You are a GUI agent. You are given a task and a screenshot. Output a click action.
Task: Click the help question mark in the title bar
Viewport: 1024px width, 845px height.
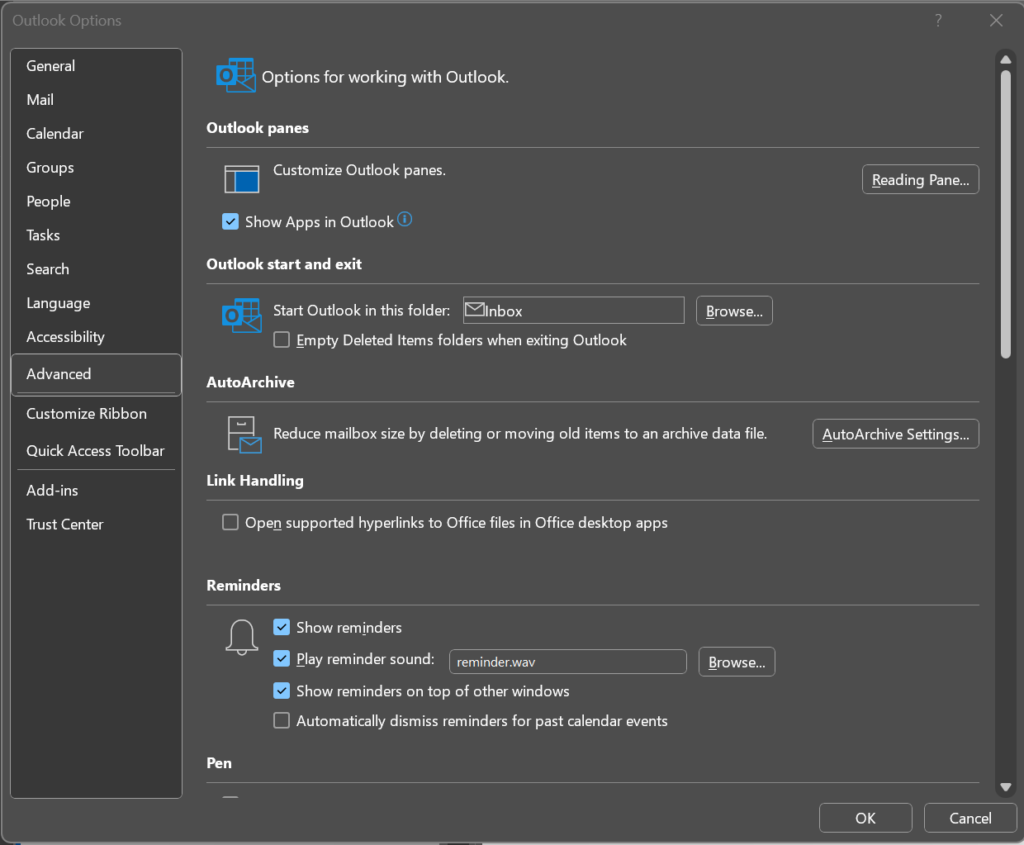pos(938,20)
